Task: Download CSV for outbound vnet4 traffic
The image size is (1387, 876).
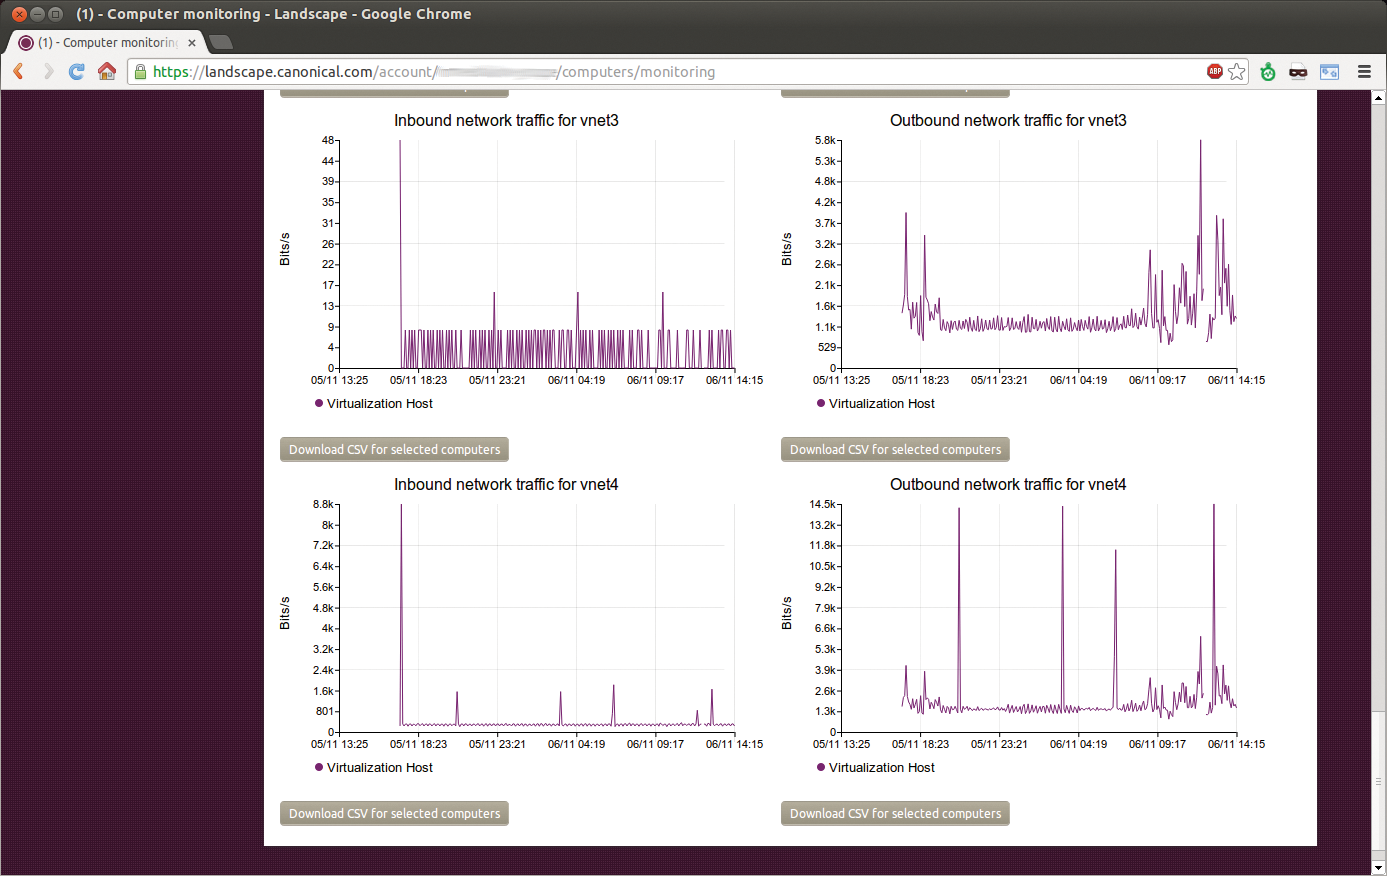Action: point(894,813)
